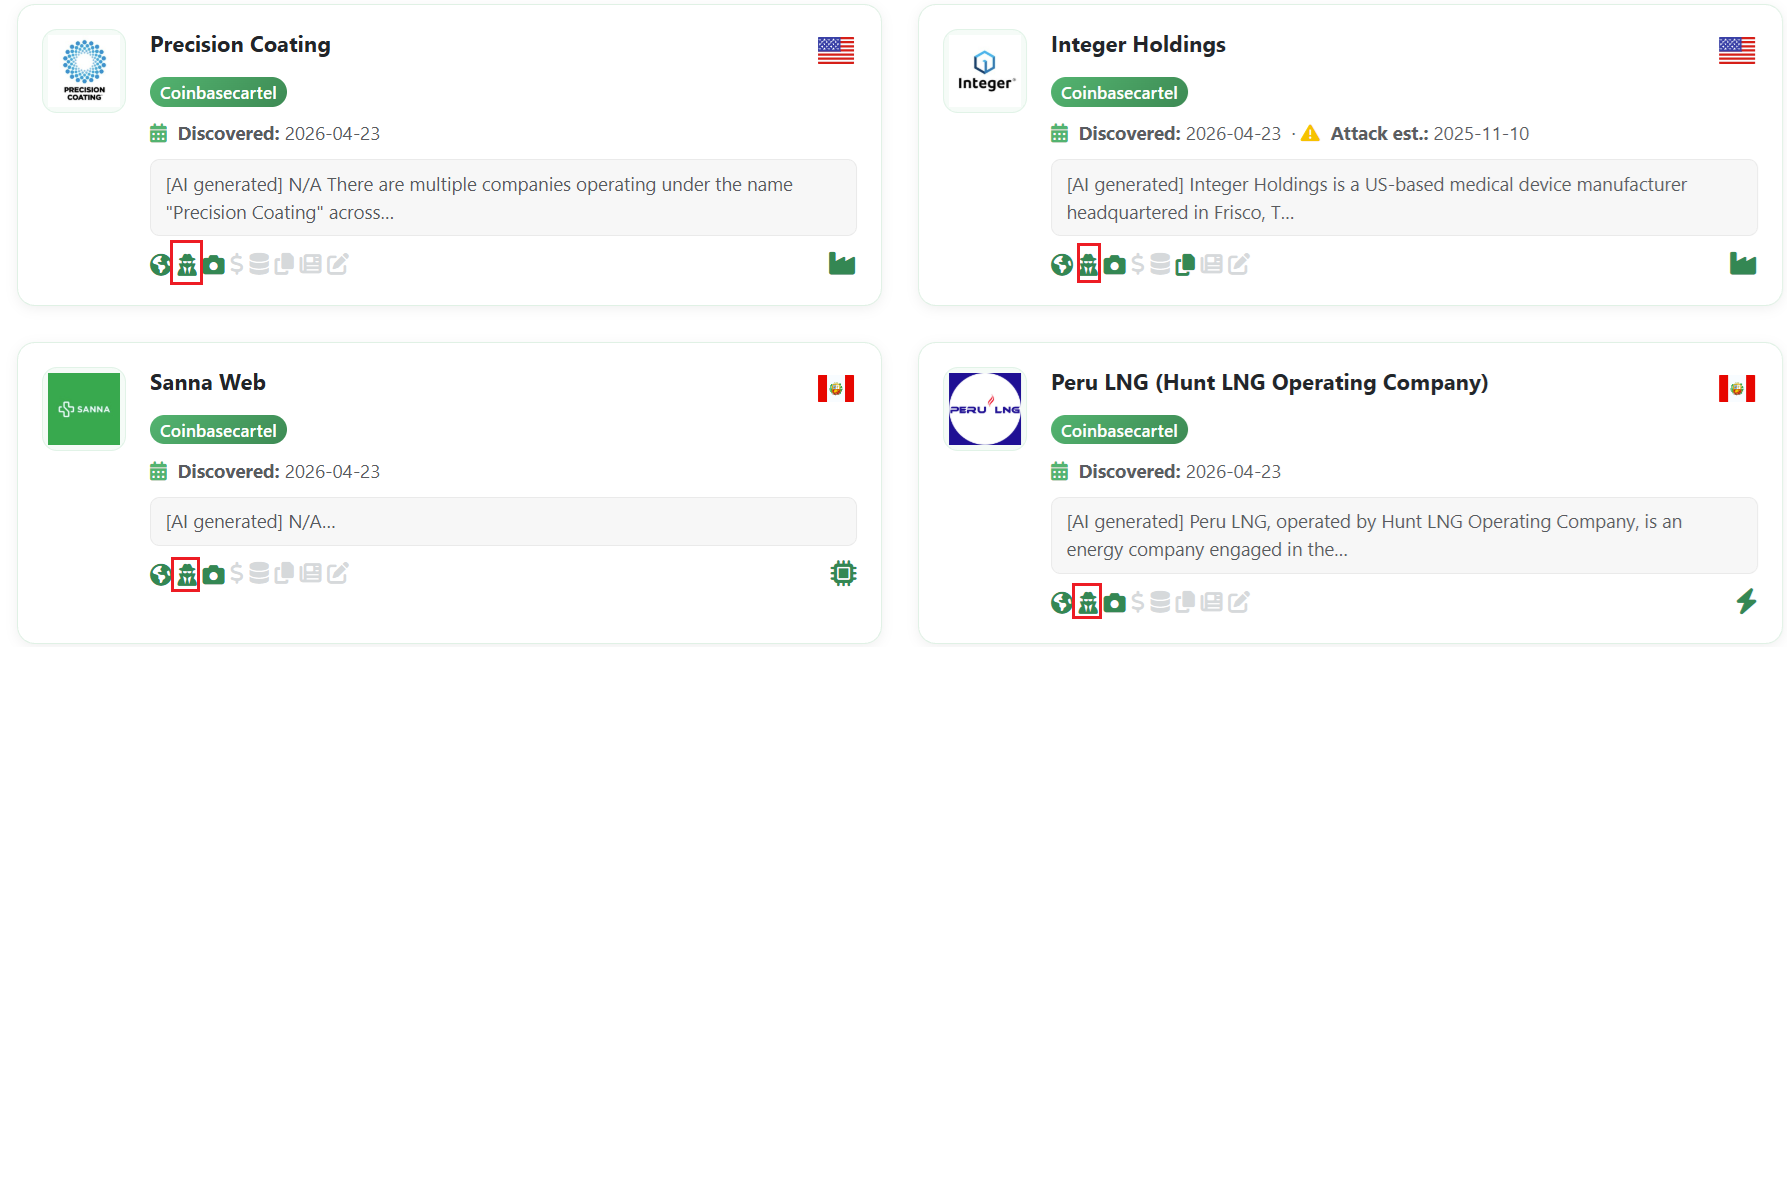
Task: Click the Peru LNG company logo thumbnail
Action: coord(984,409)
